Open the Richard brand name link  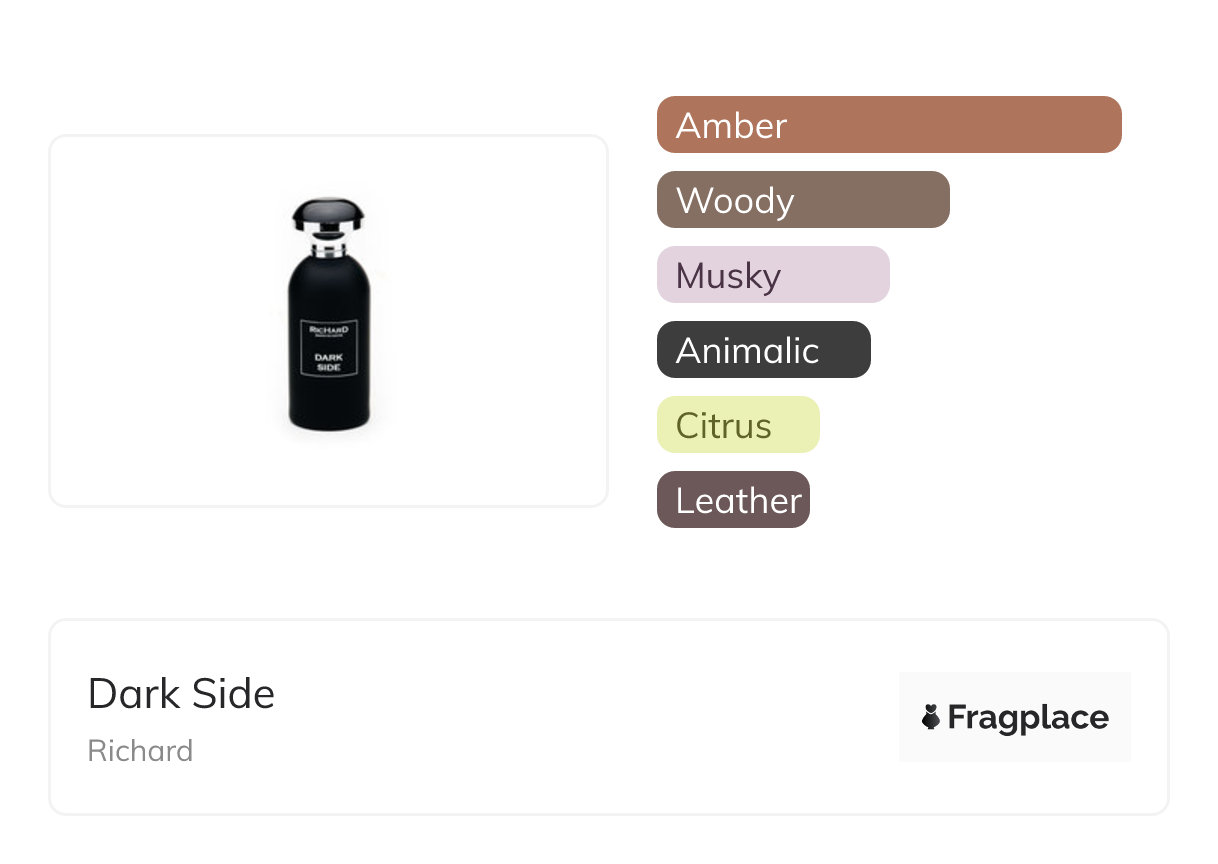tap(140, 751)
